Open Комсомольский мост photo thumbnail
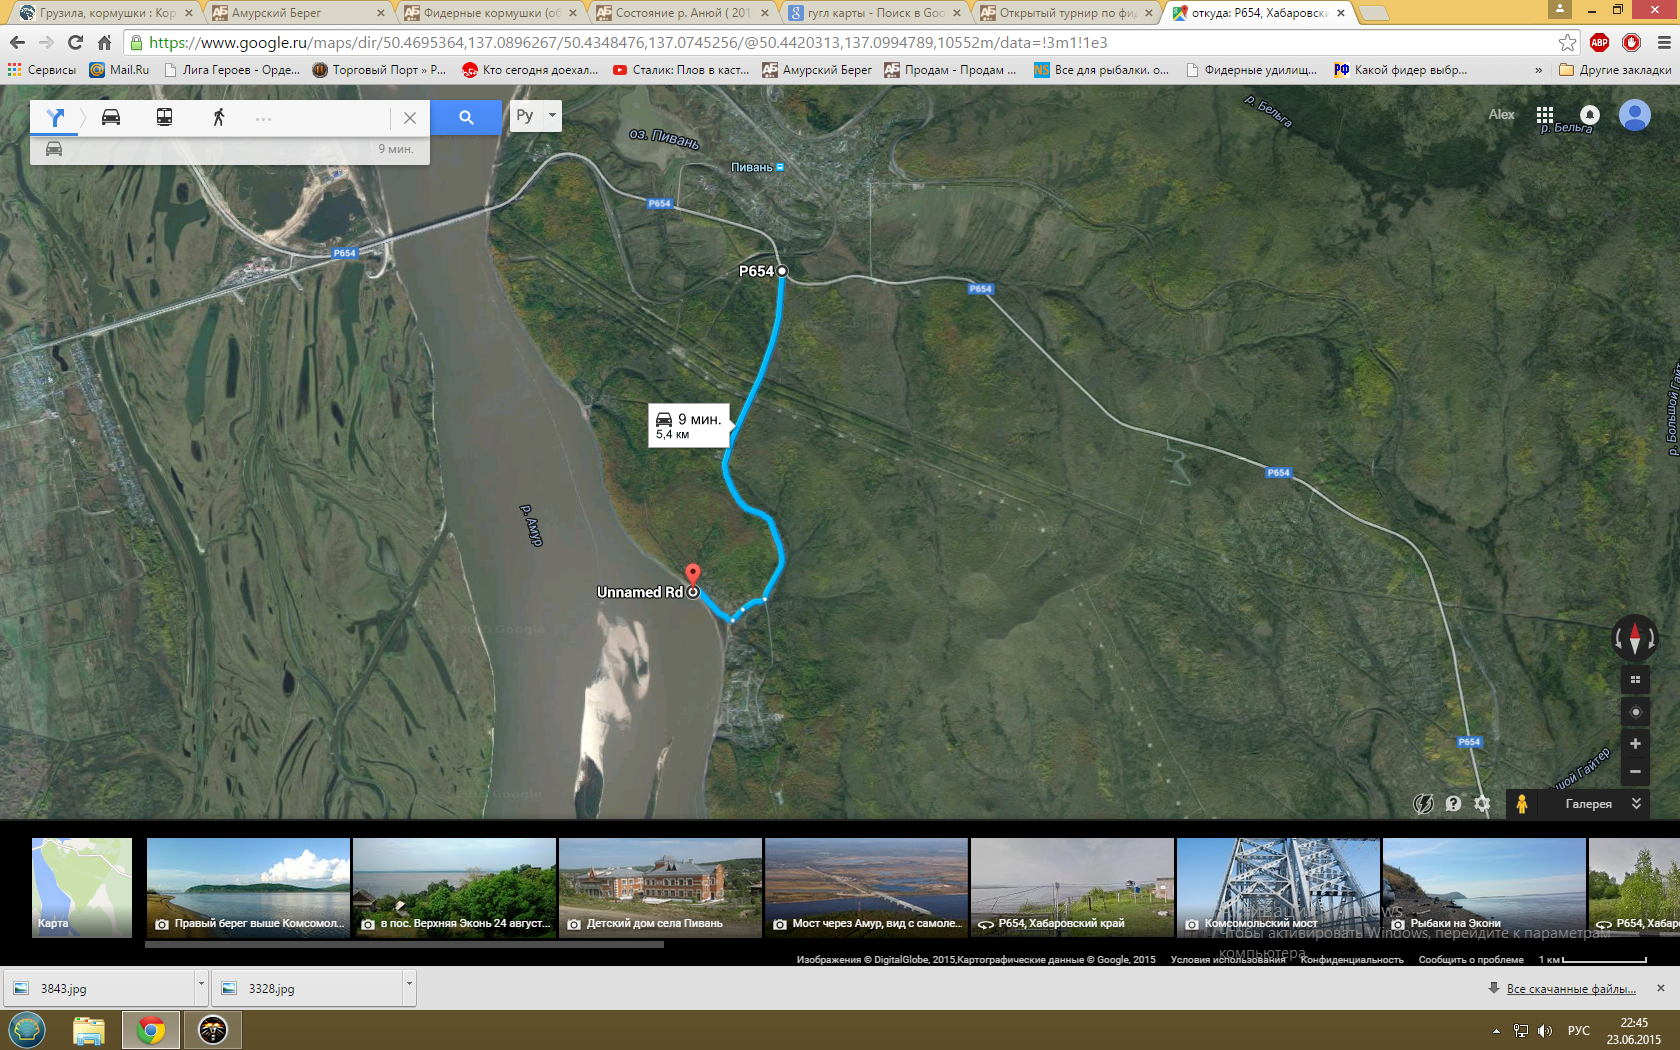The height and width of the screenshot is (1050, 1680). pyautogui.click(x=1277, y=887)
